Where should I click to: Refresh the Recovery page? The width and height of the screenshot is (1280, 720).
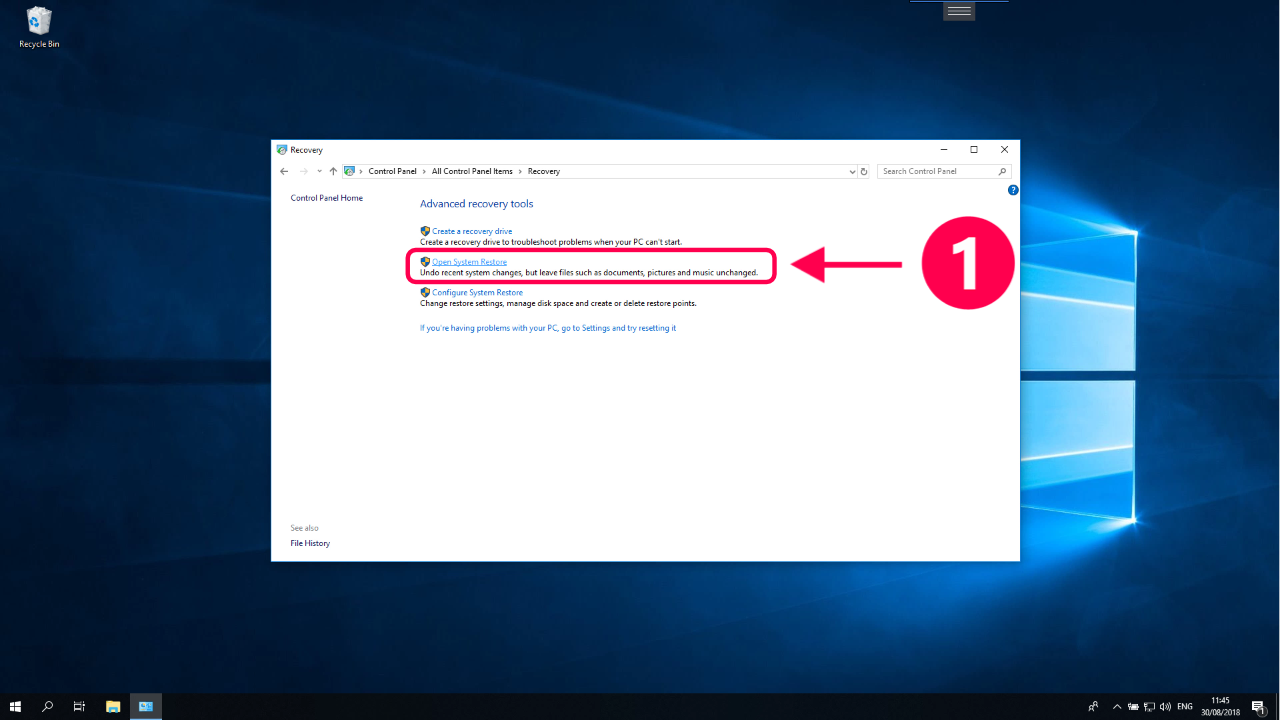coord(864,171)
